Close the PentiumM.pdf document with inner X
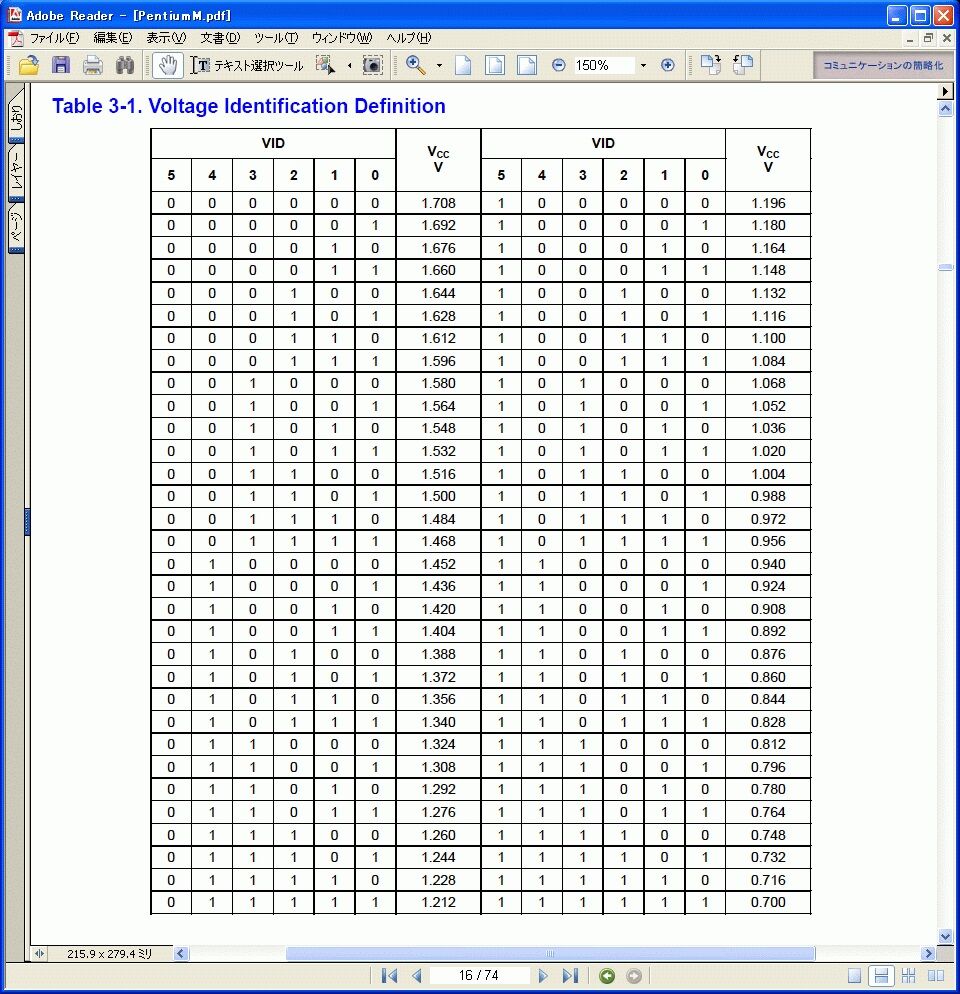The image size is (960, 994). click(946, 38)
